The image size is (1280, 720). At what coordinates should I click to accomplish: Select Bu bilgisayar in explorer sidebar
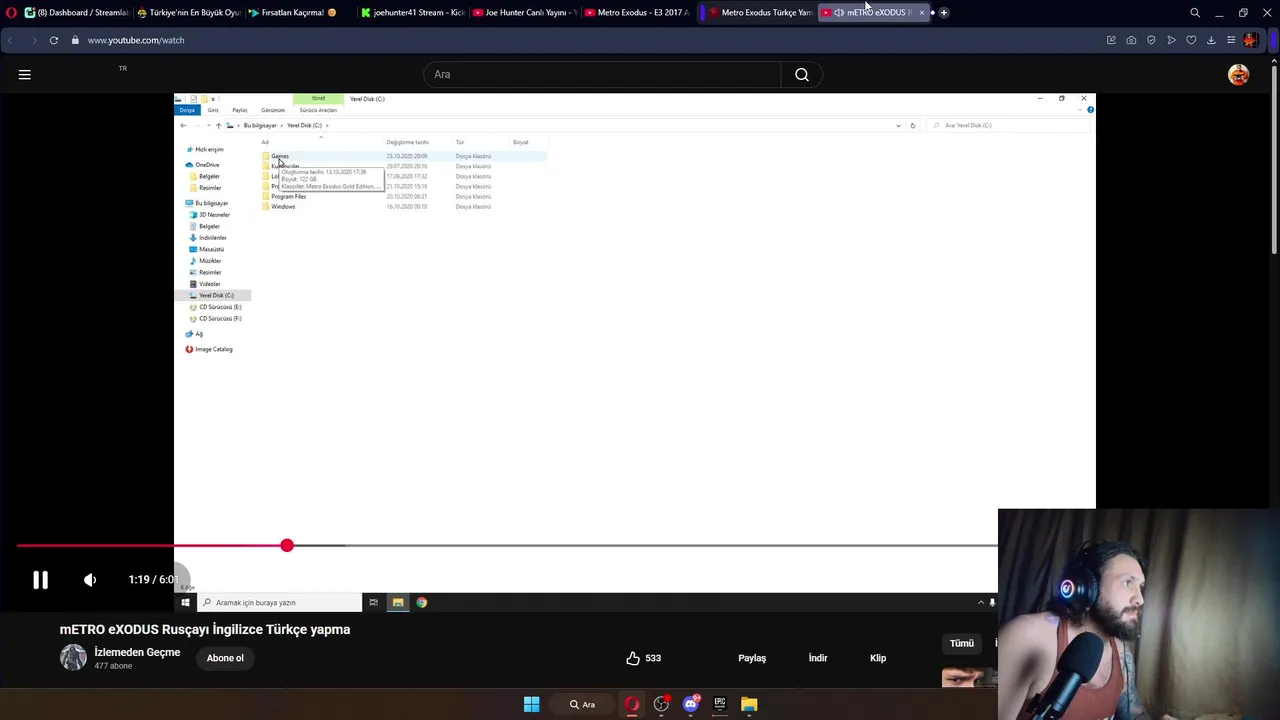pyautogui.click(x=211, y=203)
